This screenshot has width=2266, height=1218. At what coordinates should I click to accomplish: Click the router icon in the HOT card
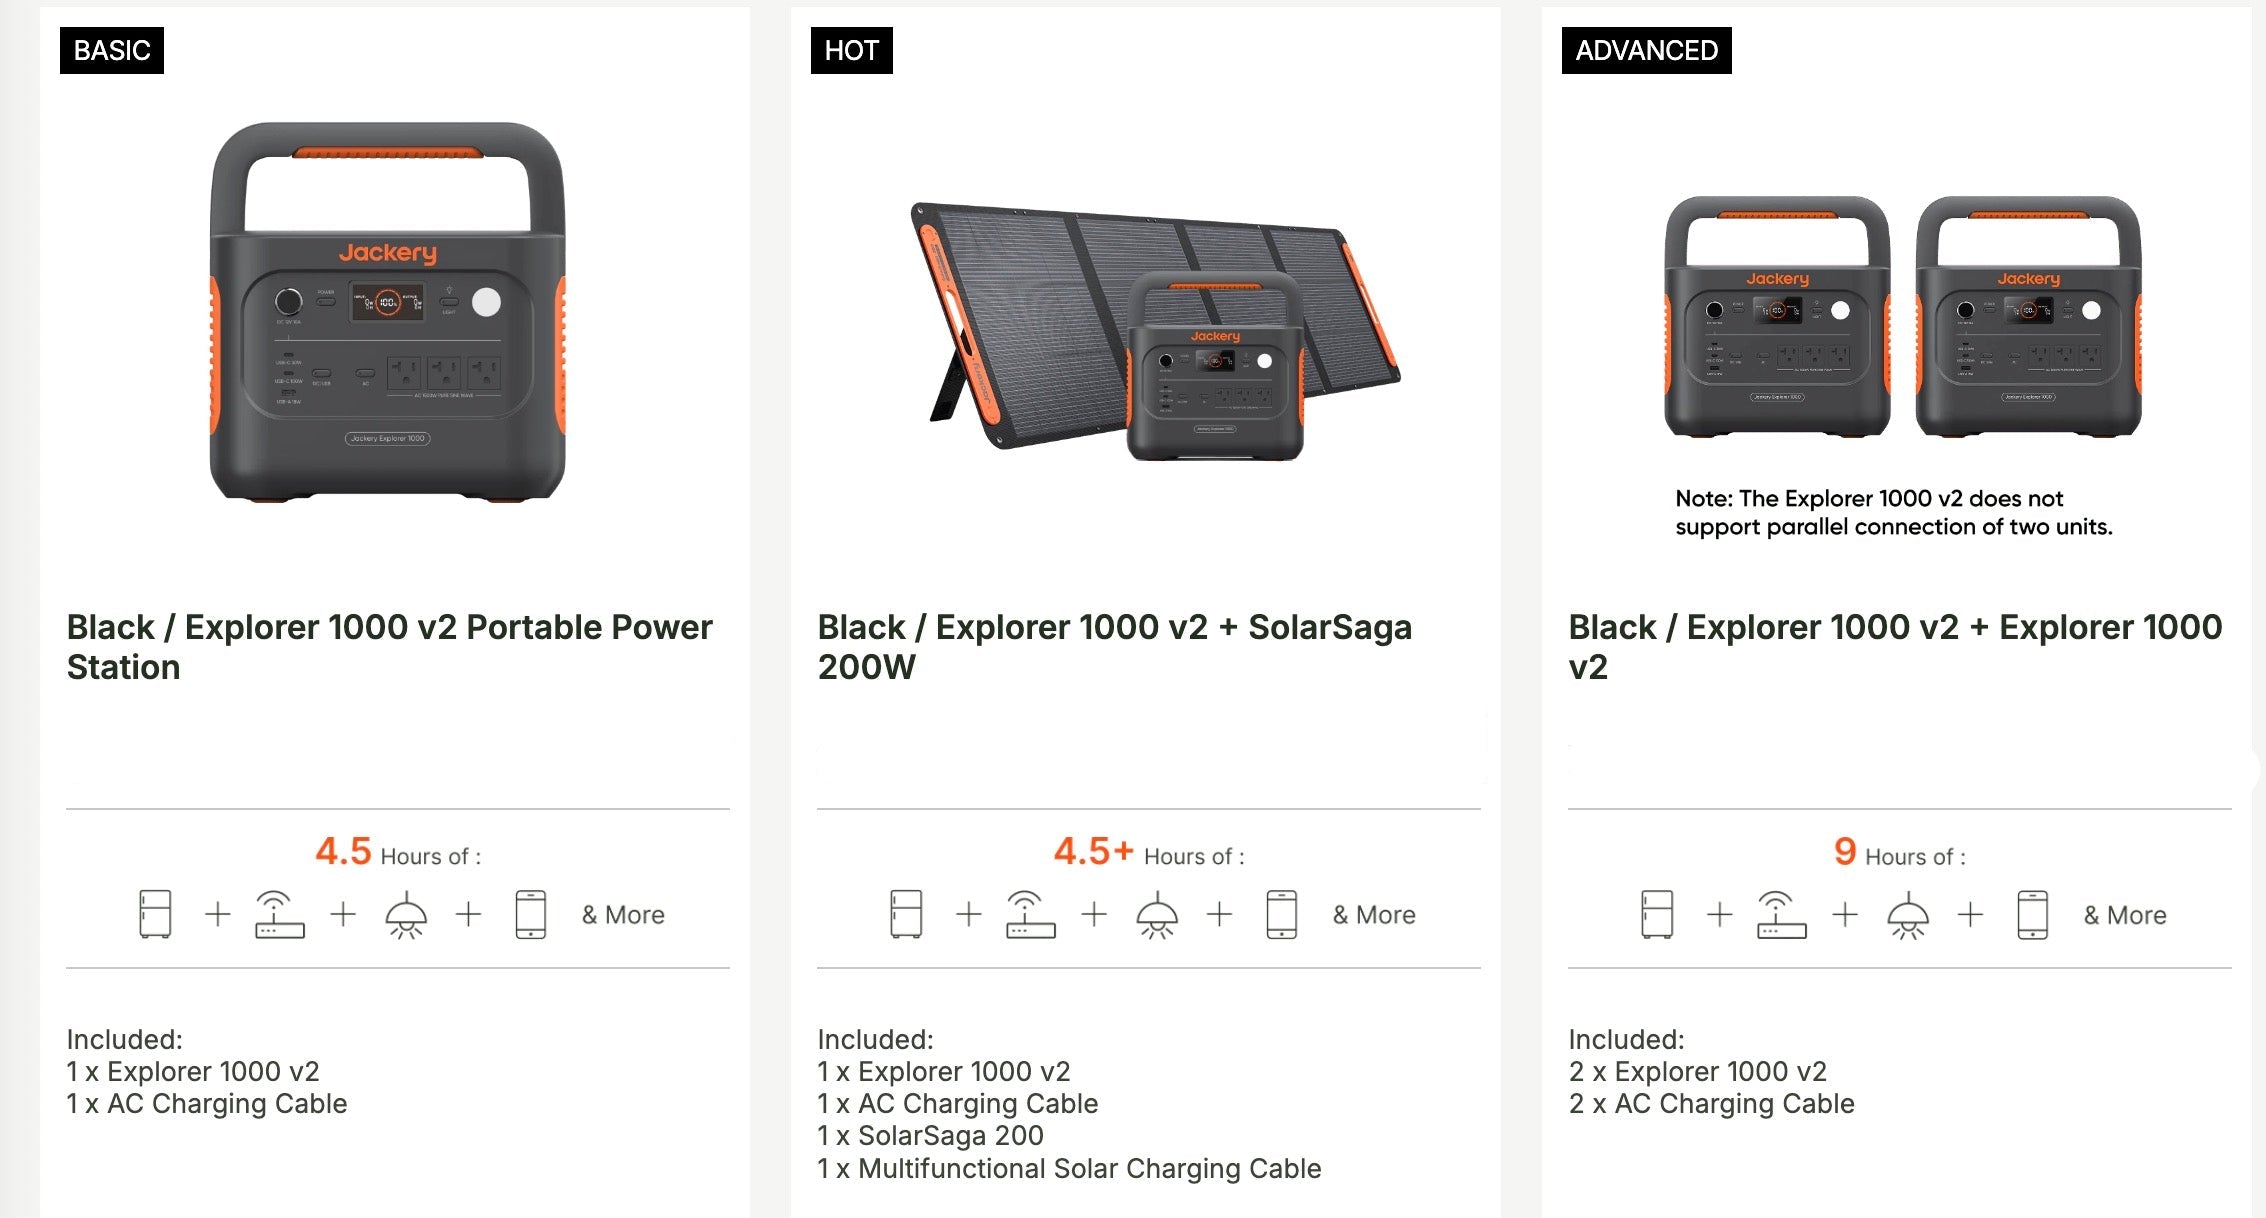tap(1030, 914)
